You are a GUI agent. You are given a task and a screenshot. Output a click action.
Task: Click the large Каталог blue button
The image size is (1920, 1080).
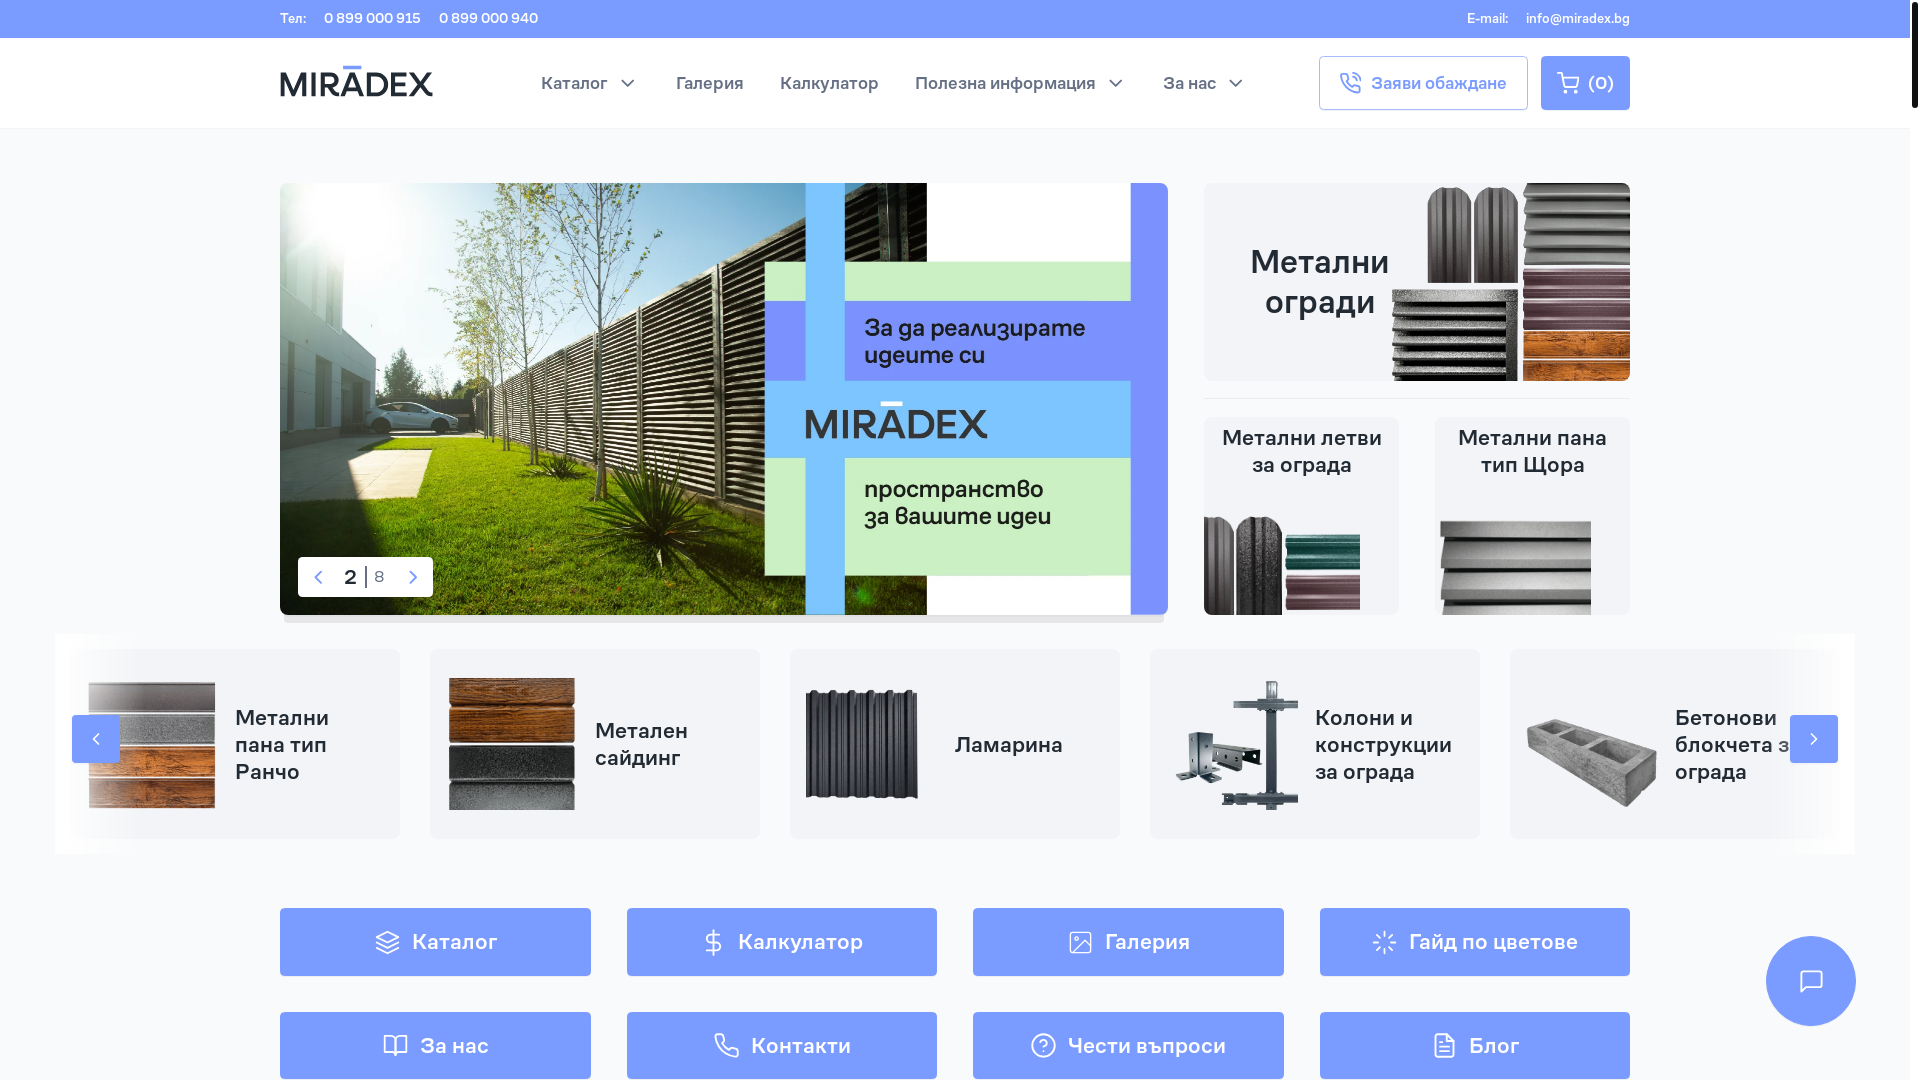tap(435, 942)
